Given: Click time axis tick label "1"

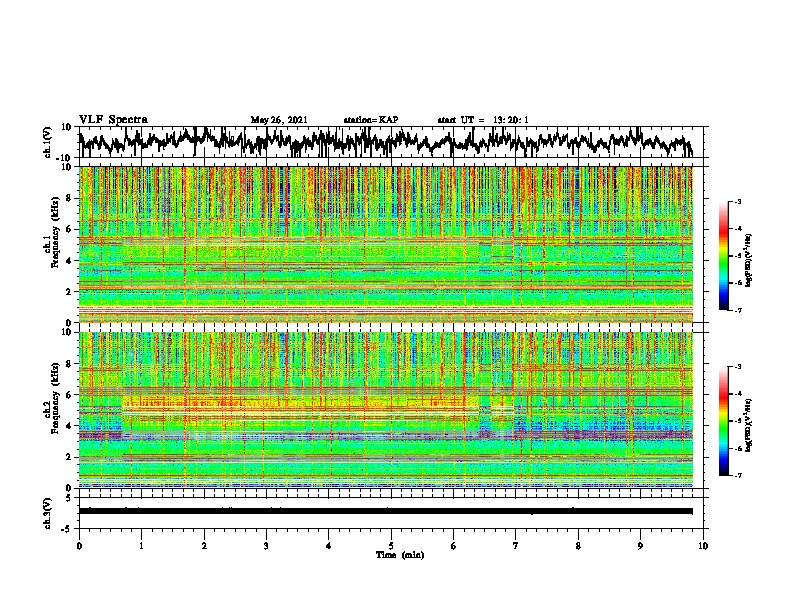Looking at the screenshot, I should [x=141, y=546].
